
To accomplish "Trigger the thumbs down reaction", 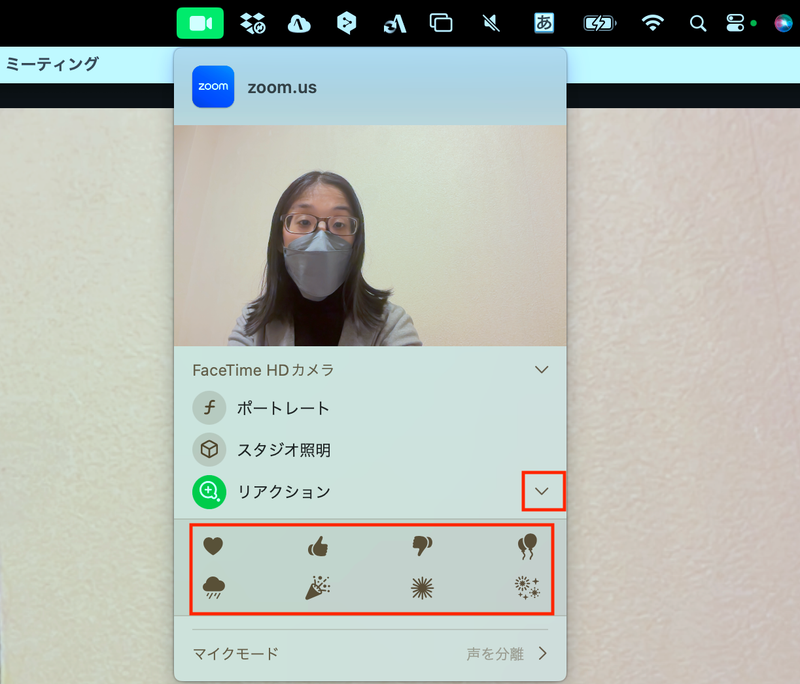I will tap(422, 546).
